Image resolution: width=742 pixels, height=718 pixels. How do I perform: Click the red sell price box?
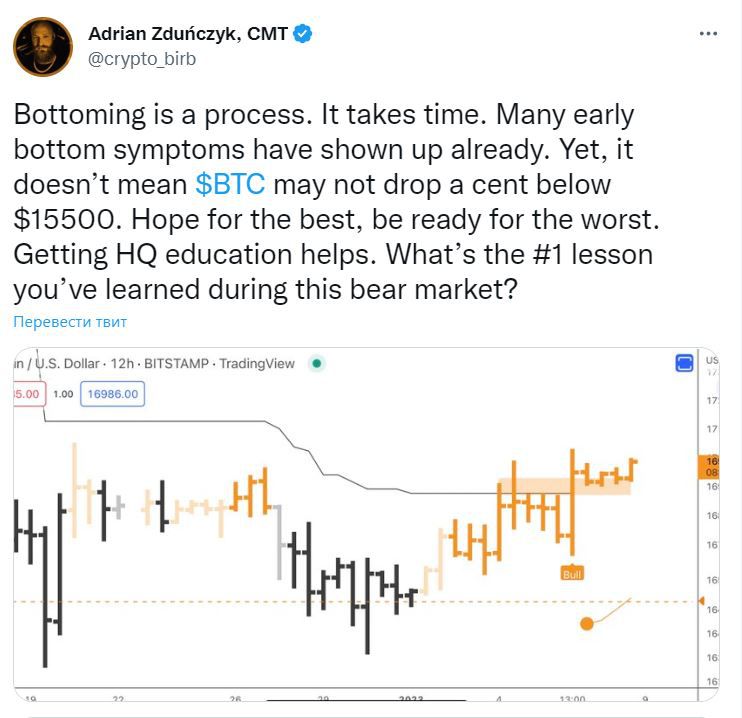point(26,394)
